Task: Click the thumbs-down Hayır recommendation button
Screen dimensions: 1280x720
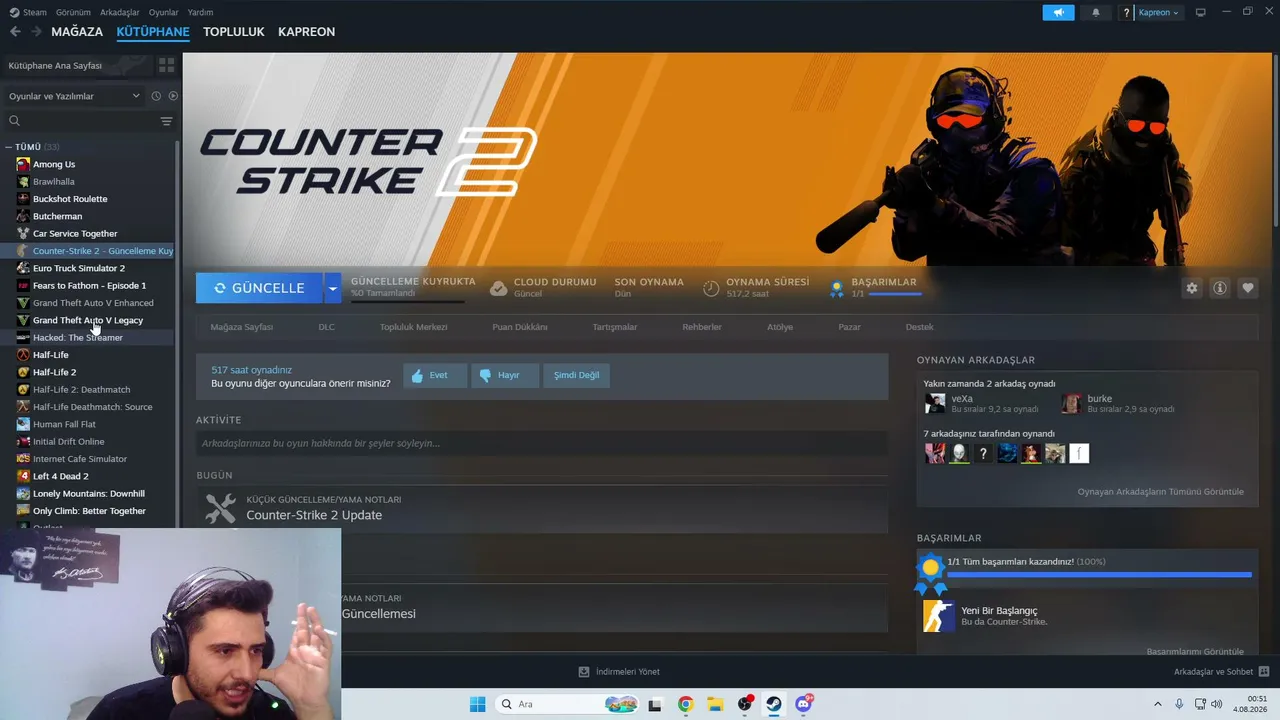Action: (x=505, y=375)
